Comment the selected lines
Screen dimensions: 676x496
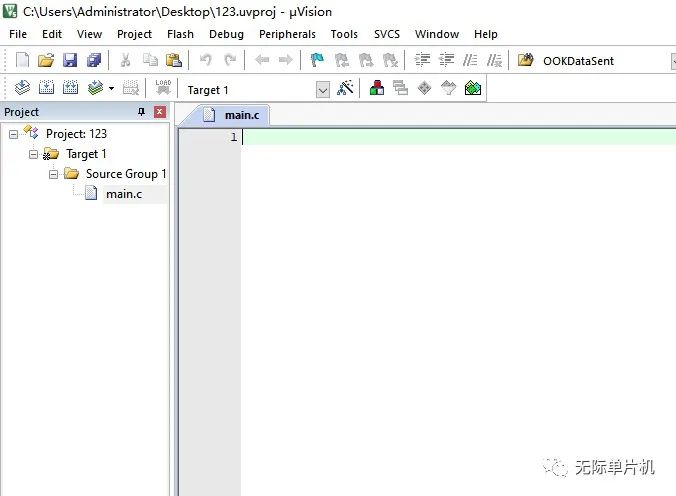pyautogui.click(x=470, y=60)
